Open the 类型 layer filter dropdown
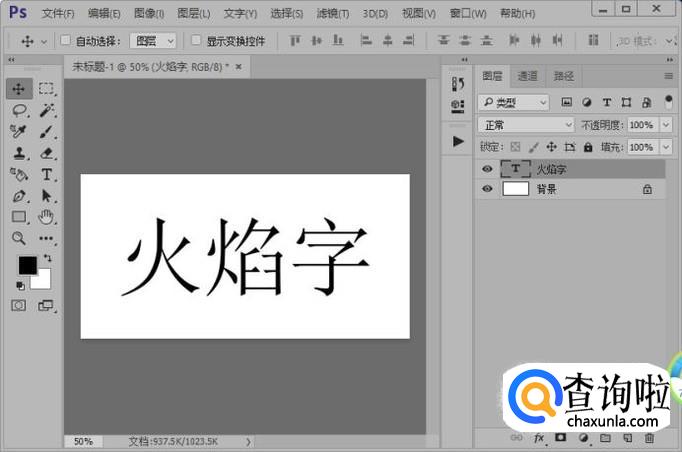The height and width of the screenshot is (452, 682). point(514,102)
